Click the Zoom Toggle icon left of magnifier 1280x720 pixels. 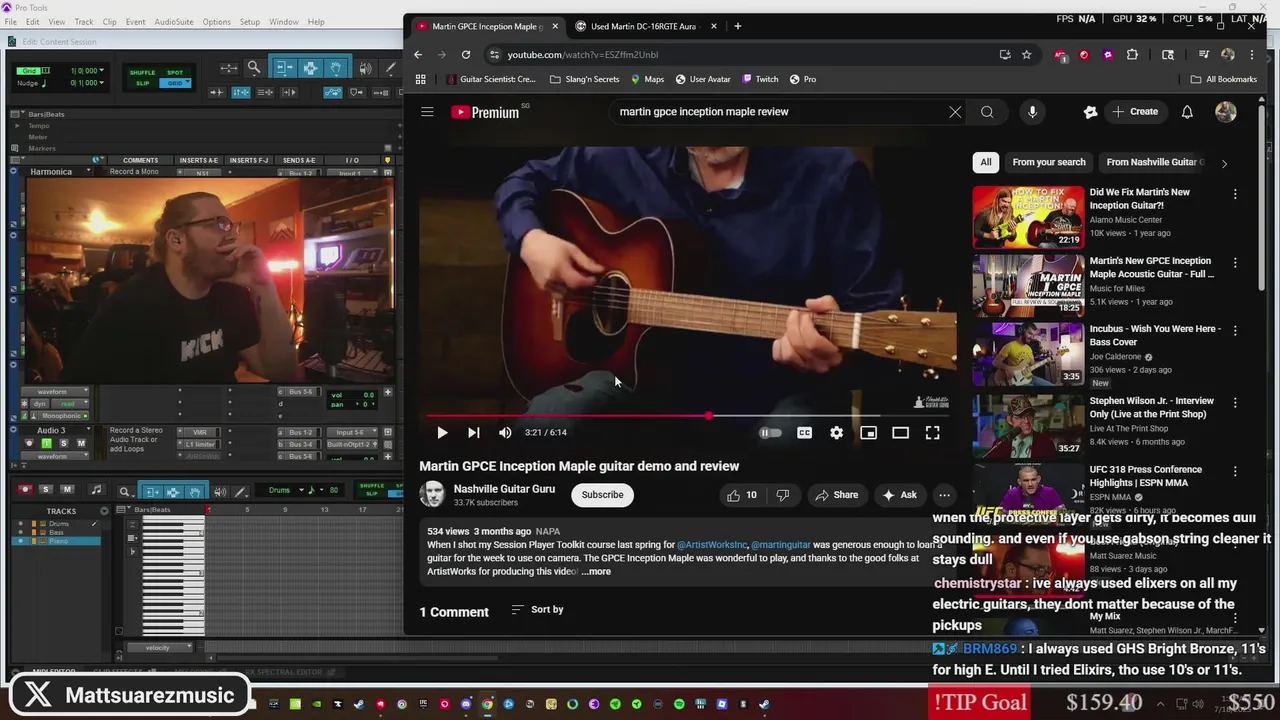pyautogui.click(x=229, y=68)
